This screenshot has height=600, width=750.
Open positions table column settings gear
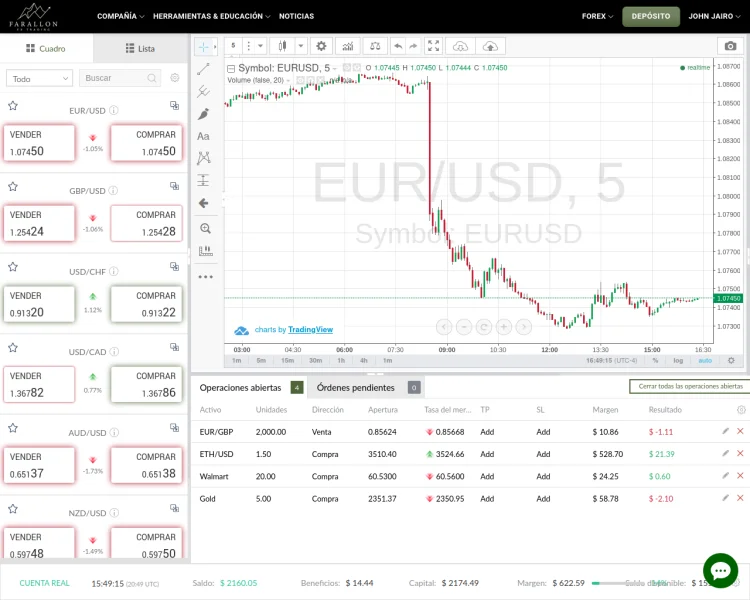click(741, 410)
